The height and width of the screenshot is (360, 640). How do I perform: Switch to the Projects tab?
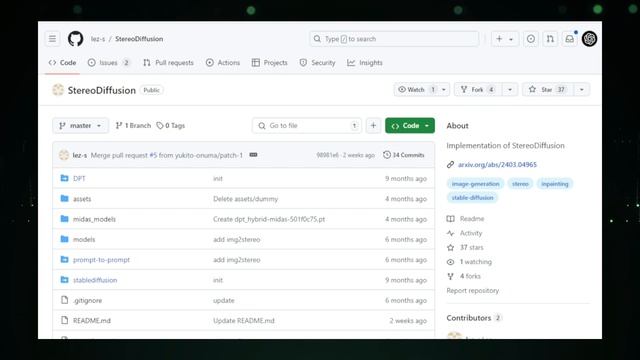pyautogui.click(x=270, y=62)
